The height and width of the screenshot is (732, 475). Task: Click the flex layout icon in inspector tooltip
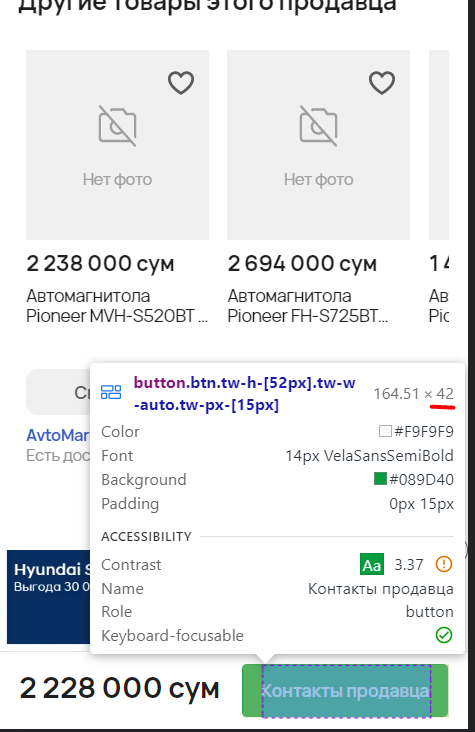coord(111,392)
